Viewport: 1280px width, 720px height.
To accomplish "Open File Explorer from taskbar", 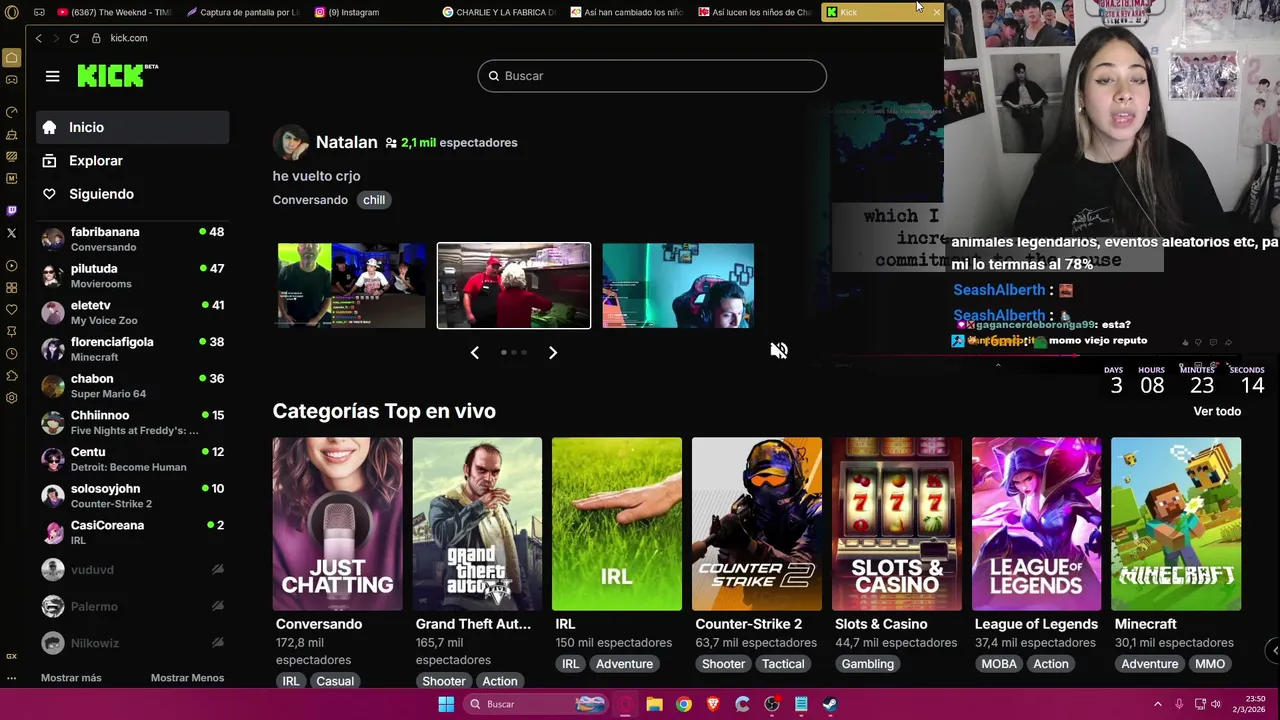I will point(654,704).
